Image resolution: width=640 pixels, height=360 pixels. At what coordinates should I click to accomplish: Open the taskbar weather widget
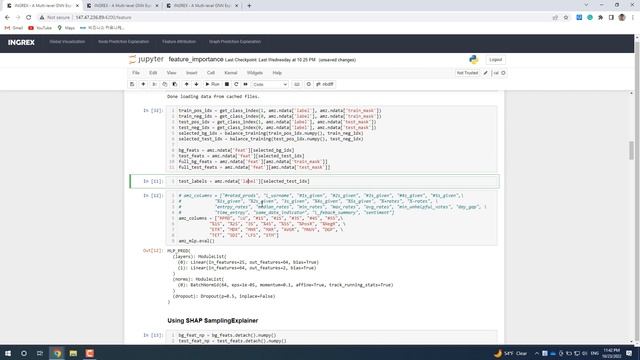pyautogui.click(x=511, y=353)
